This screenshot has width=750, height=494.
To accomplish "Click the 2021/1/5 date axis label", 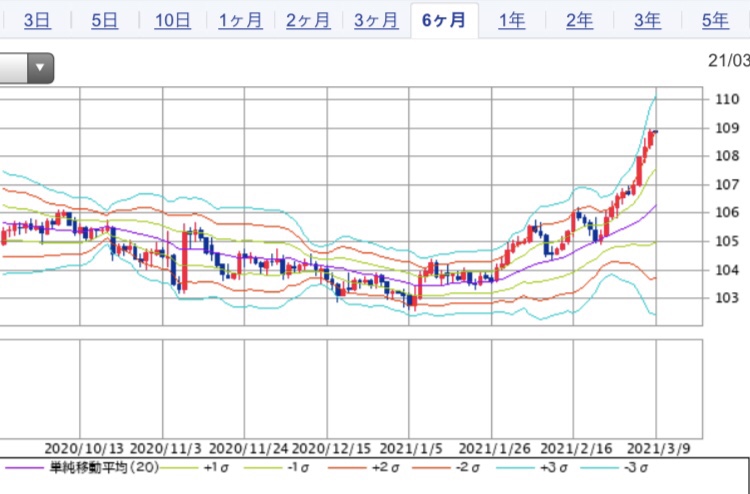I will coord(411,449).
